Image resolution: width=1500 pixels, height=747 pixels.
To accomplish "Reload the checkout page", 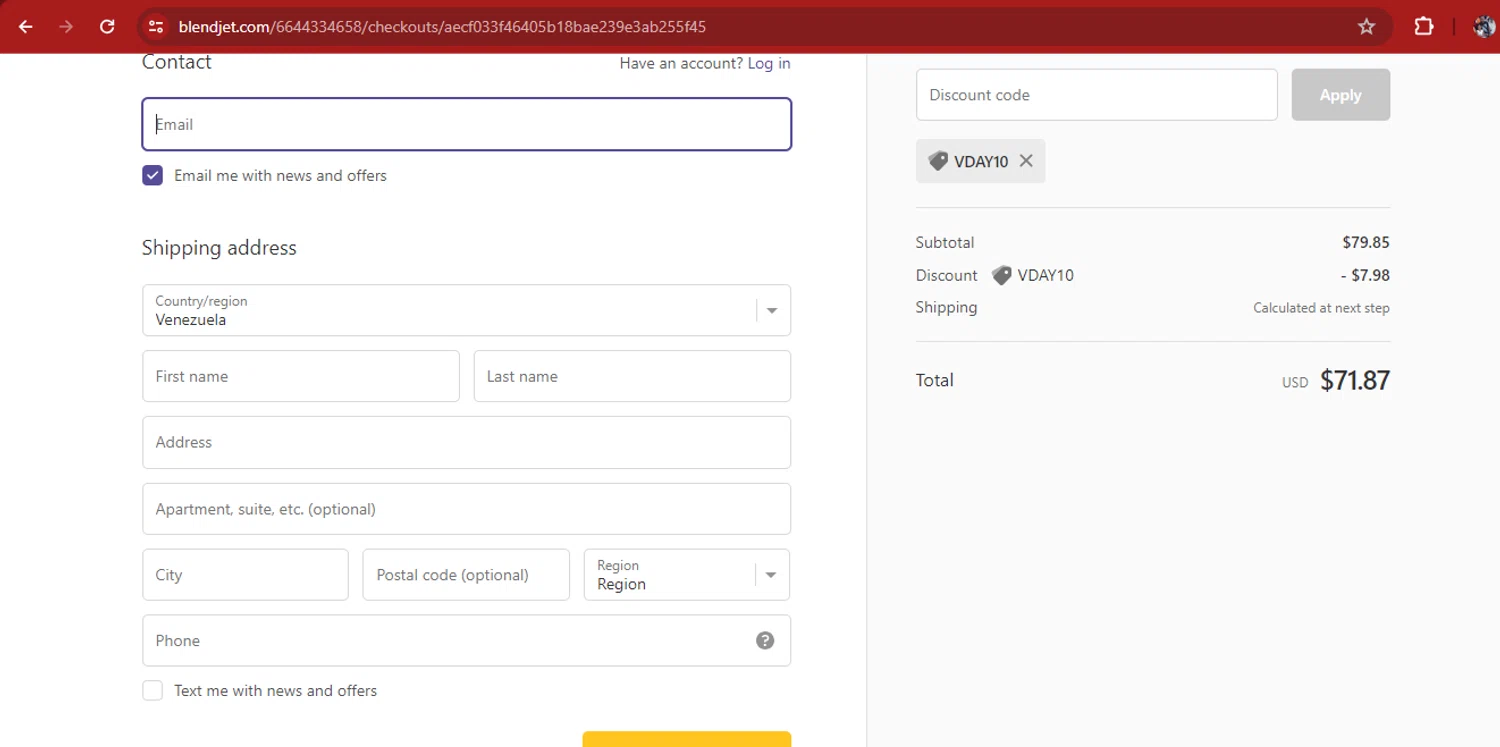I will tap(107, 27).
